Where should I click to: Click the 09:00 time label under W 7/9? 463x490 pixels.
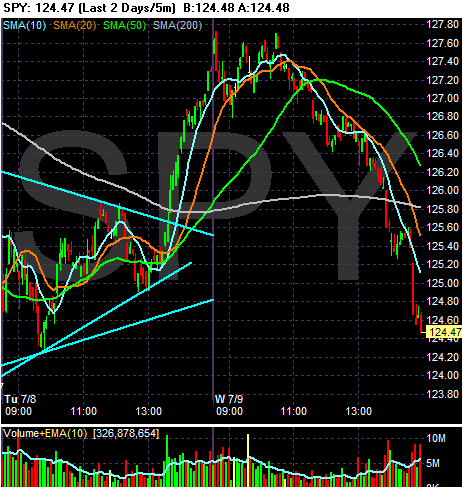click(229, 411)
